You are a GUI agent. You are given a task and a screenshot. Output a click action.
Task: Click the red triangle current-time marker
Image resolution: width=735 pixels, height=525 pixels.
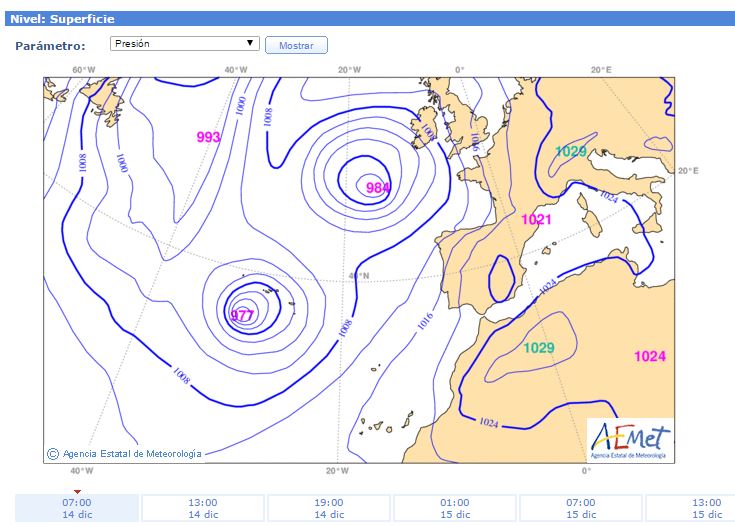click(x=77, y=491)
